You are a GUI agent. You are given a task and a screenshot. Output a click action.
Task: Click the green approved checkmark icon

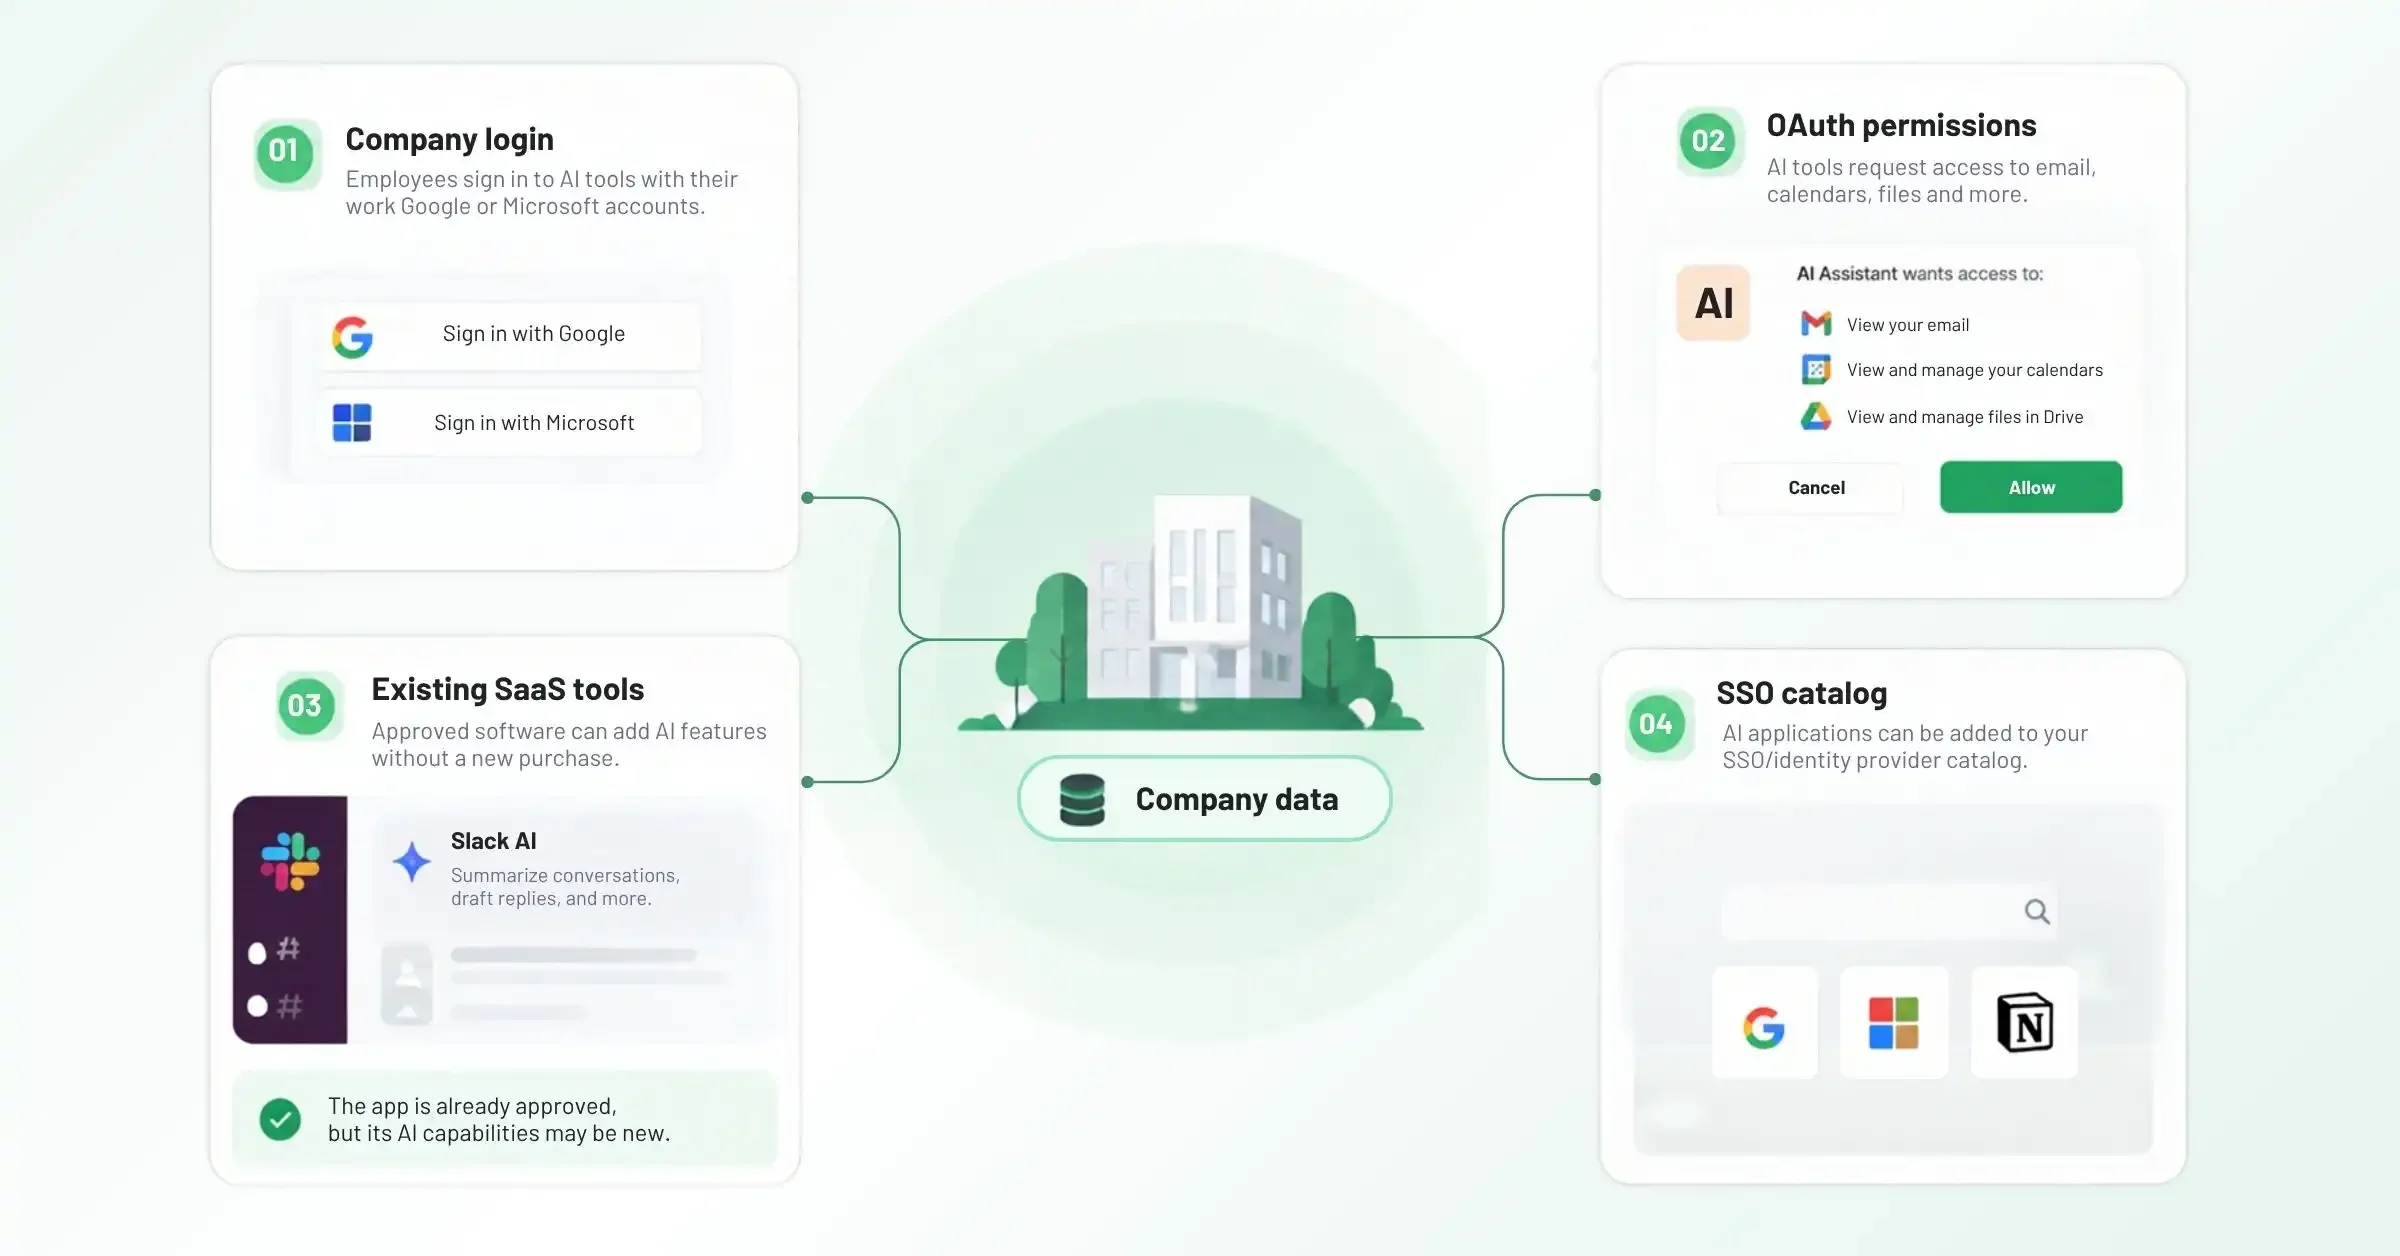pyautogui.click(x=280, y=1119)
